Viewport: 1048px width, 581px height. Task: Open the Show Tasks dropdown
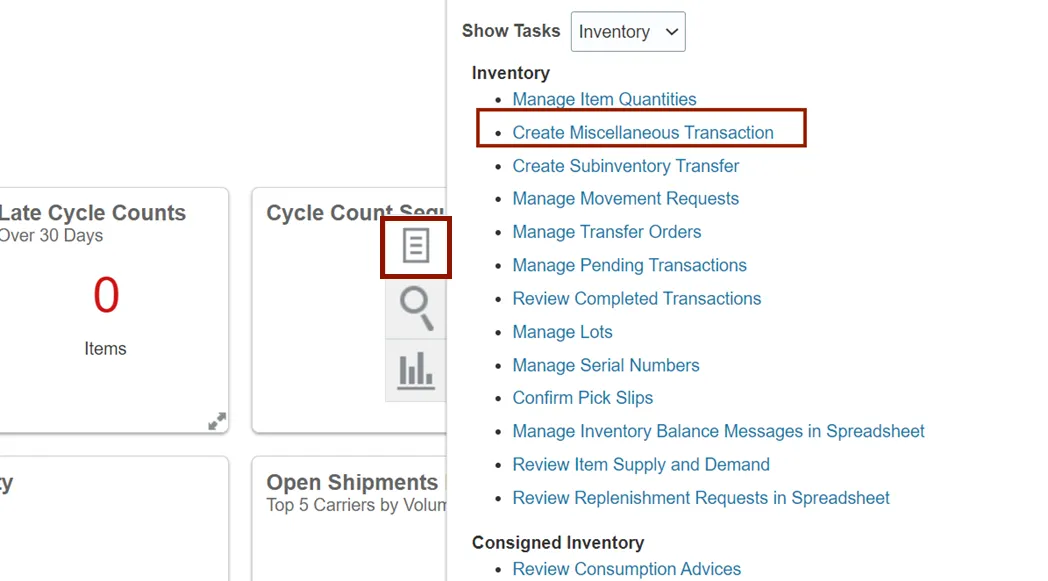628,32
